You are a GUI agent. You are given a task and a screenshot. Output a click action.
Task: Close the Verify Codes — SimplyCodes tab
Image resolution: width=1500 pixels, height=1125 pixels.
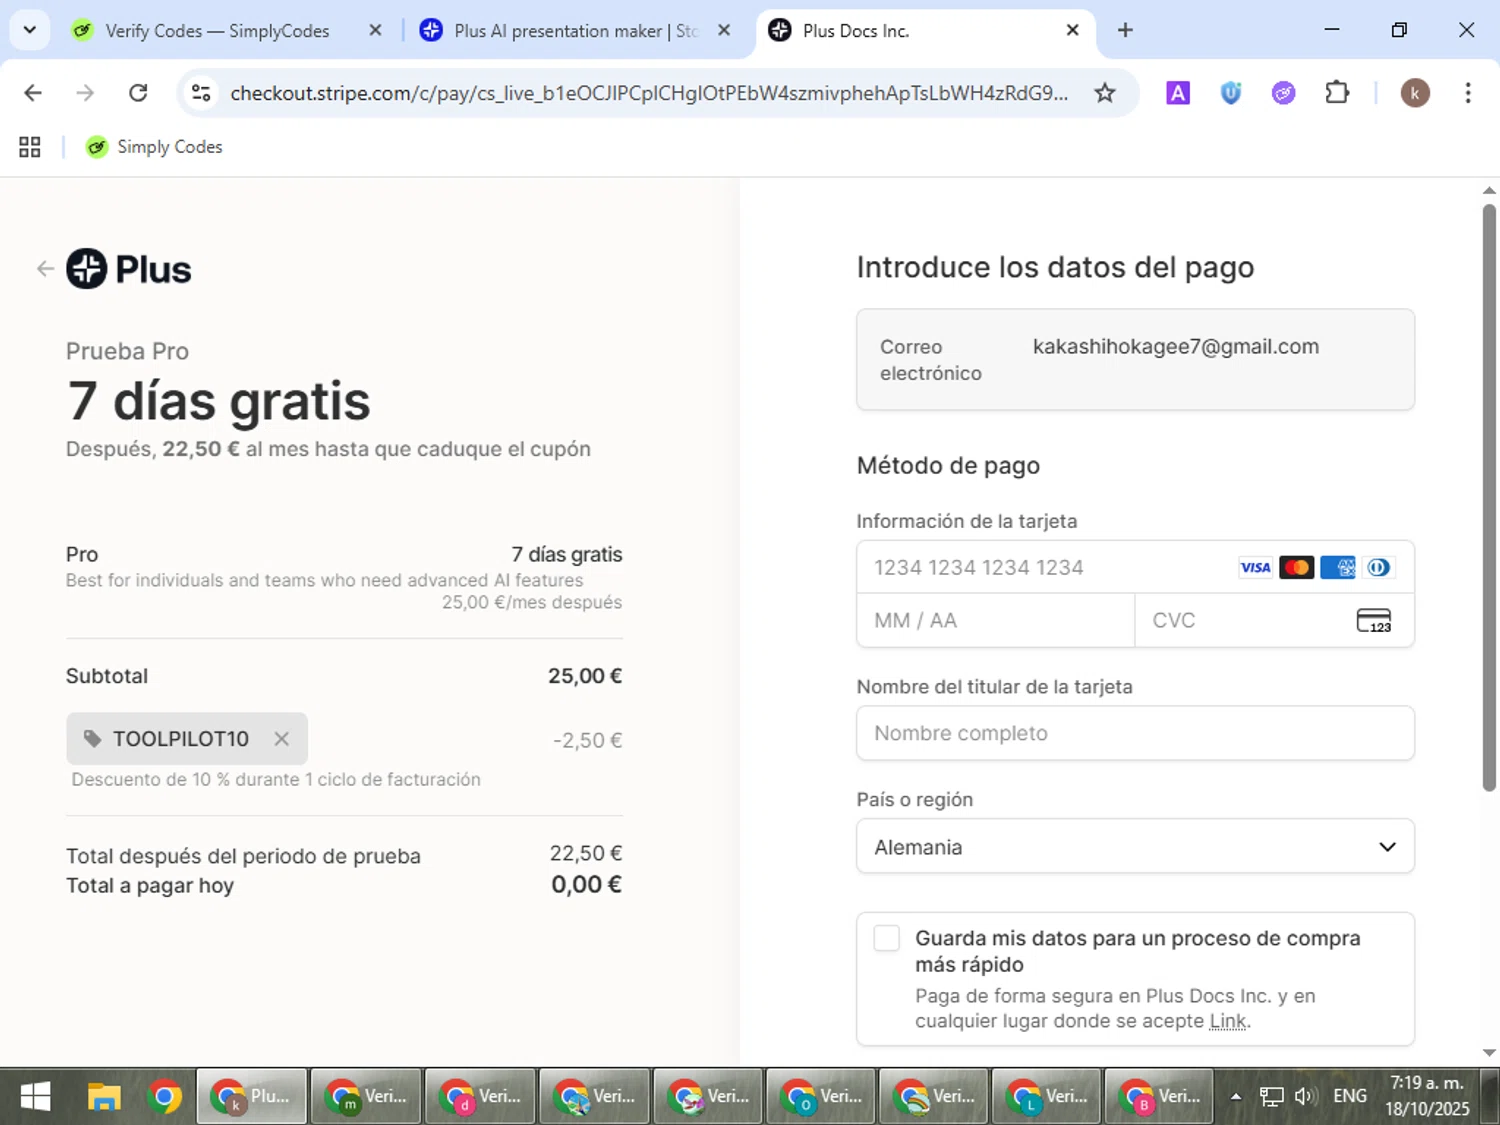375,30
